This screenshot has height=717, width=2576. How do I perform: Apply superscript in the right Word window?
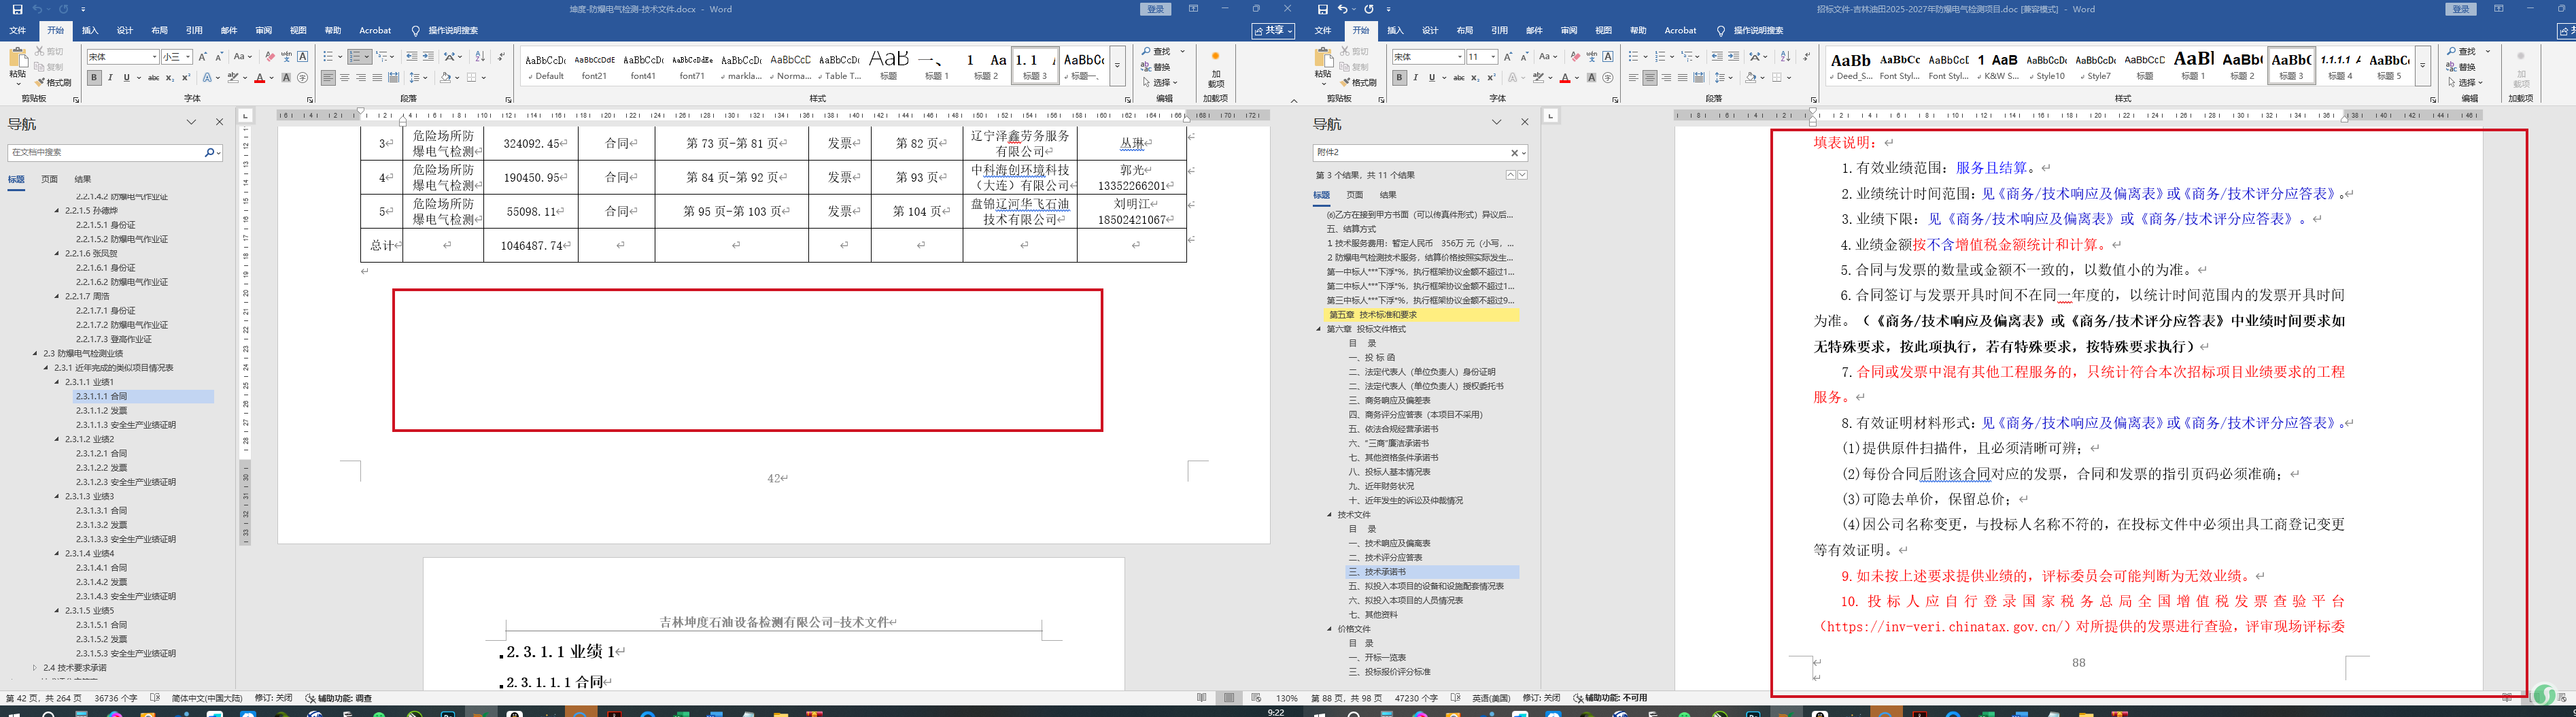pyautogui.click(x=1491, y=77)
